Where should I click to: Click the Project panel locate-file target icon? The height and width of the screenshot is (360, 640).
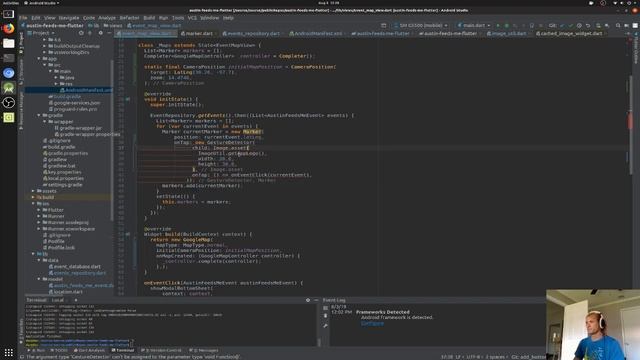click(81, 33)
